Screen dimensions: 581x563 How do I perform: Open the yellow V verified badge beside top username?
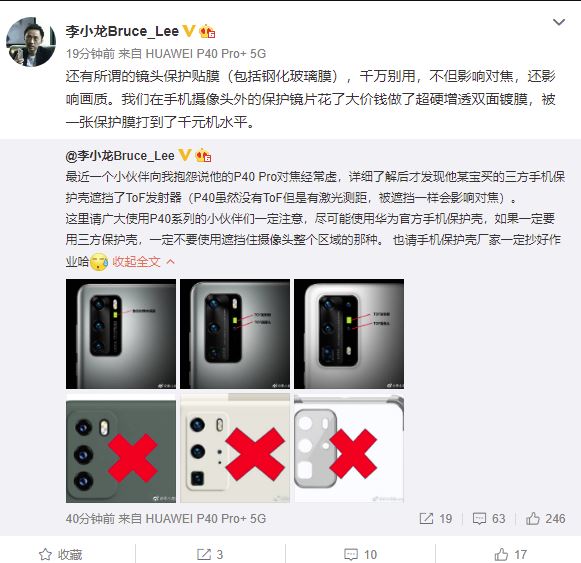point(189,31)
